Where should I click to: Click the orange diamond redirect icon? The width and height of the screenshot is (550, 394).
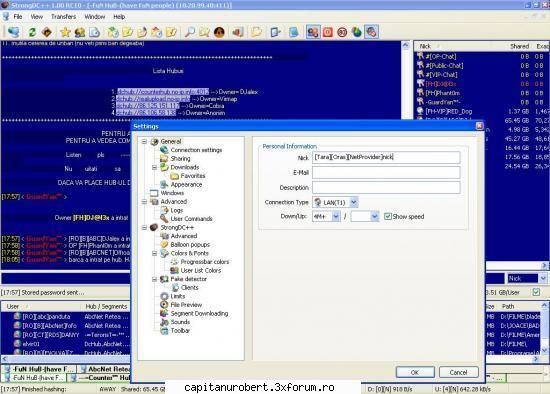[x=47, y=32]
